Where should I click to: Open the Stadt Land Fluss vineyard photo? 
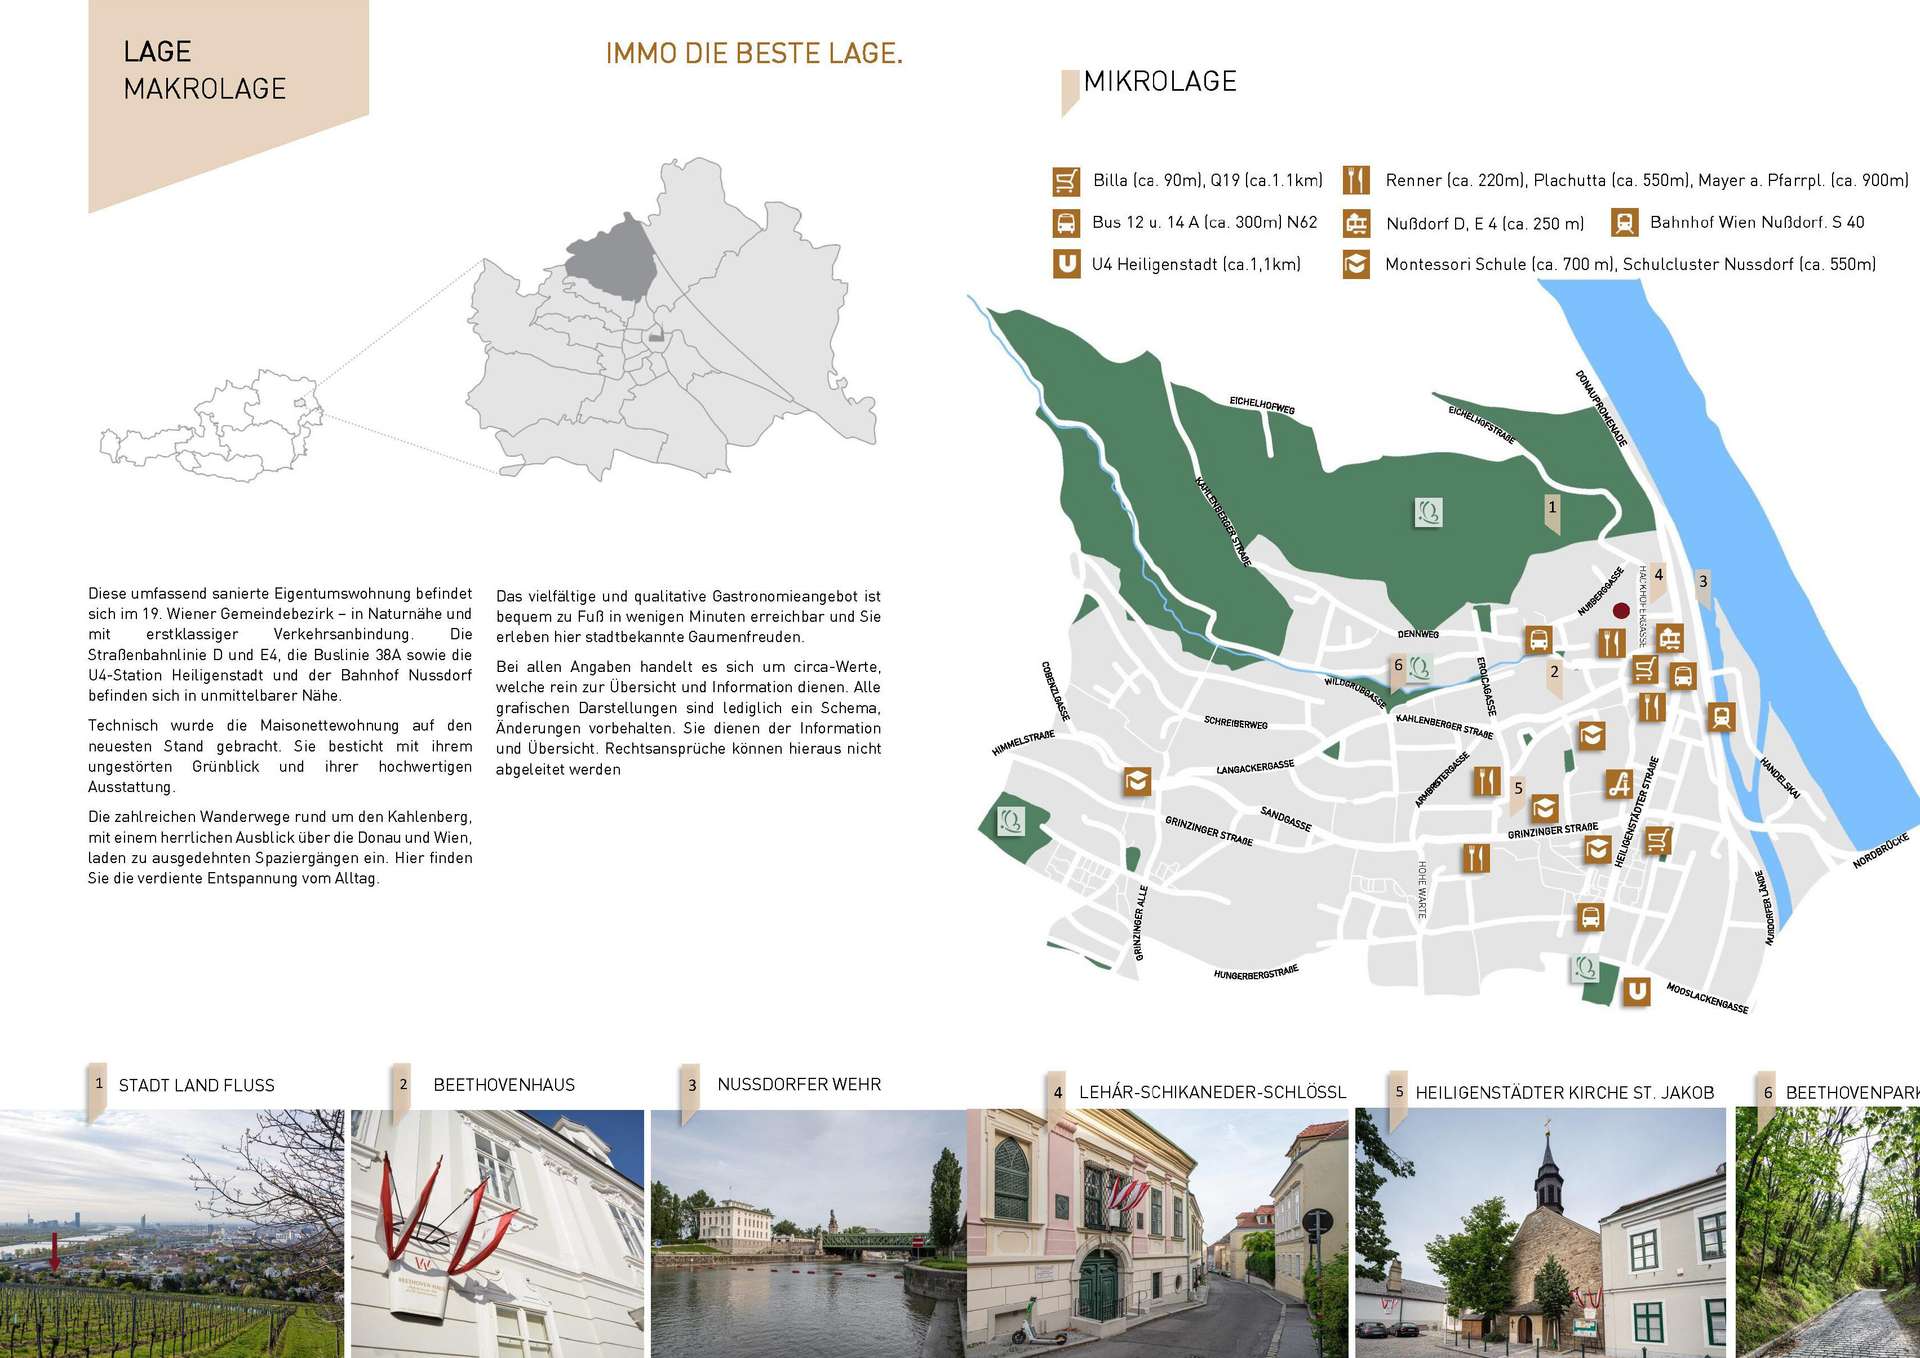click(x=172, y=1232)
